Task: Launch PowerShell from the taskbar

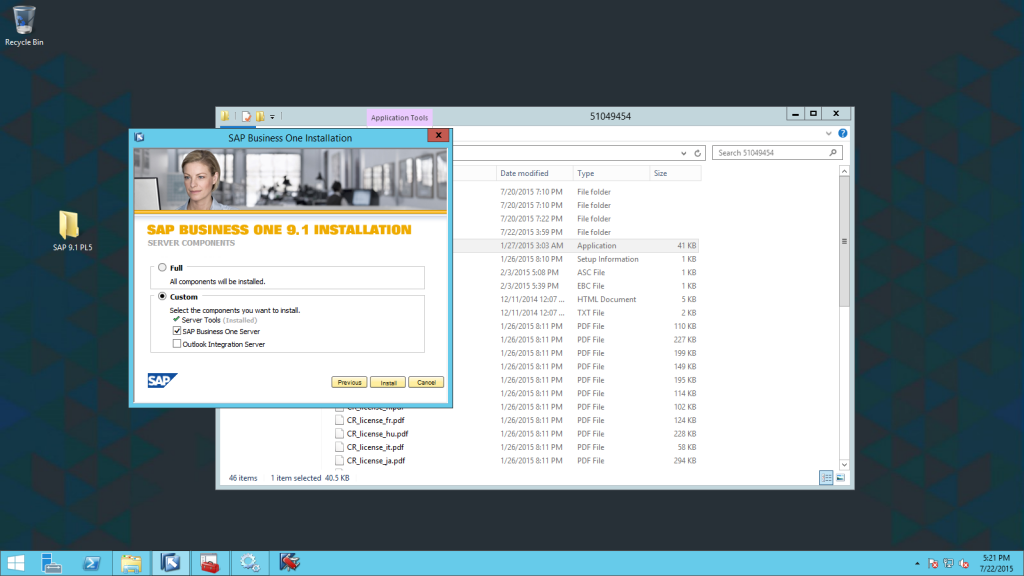Action: pos(91,563)
